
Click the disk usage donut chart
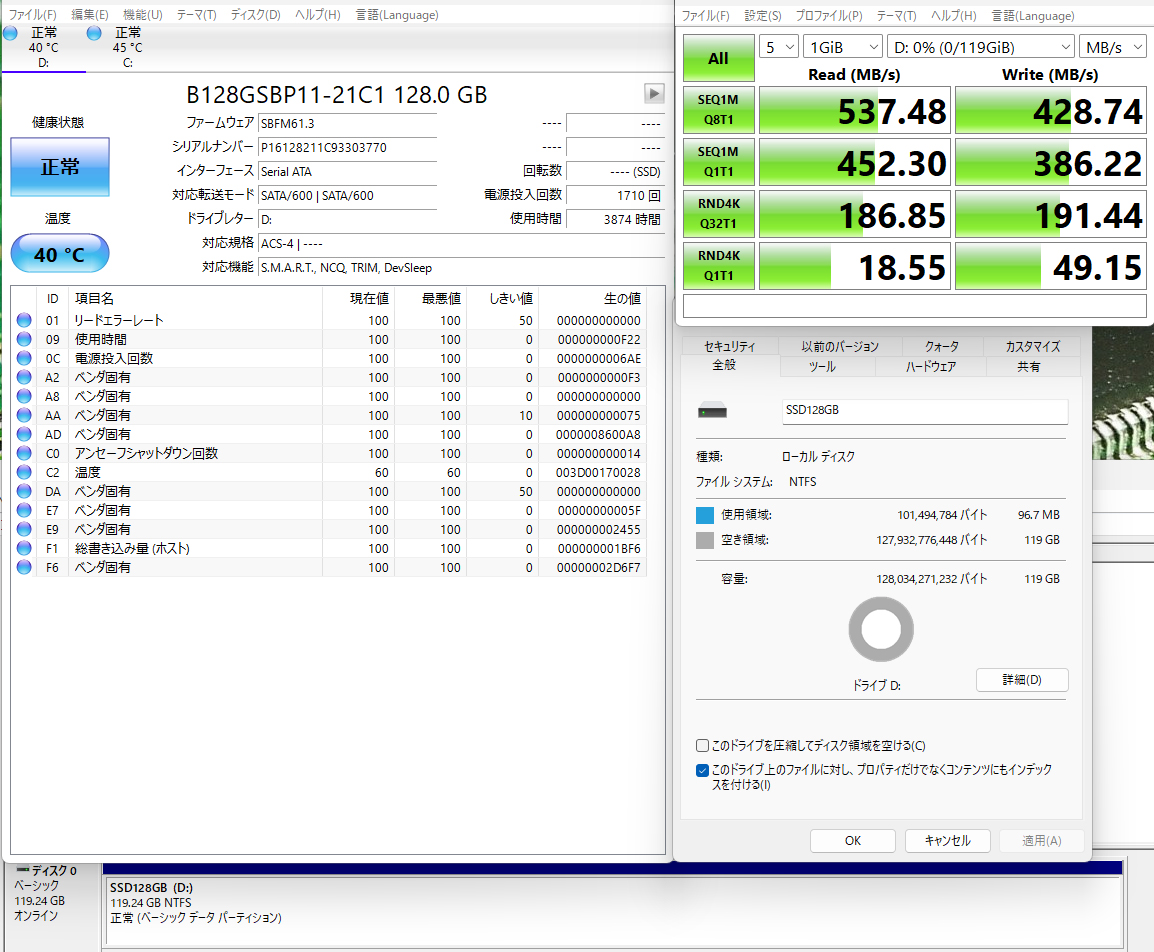tap(881, 630)
